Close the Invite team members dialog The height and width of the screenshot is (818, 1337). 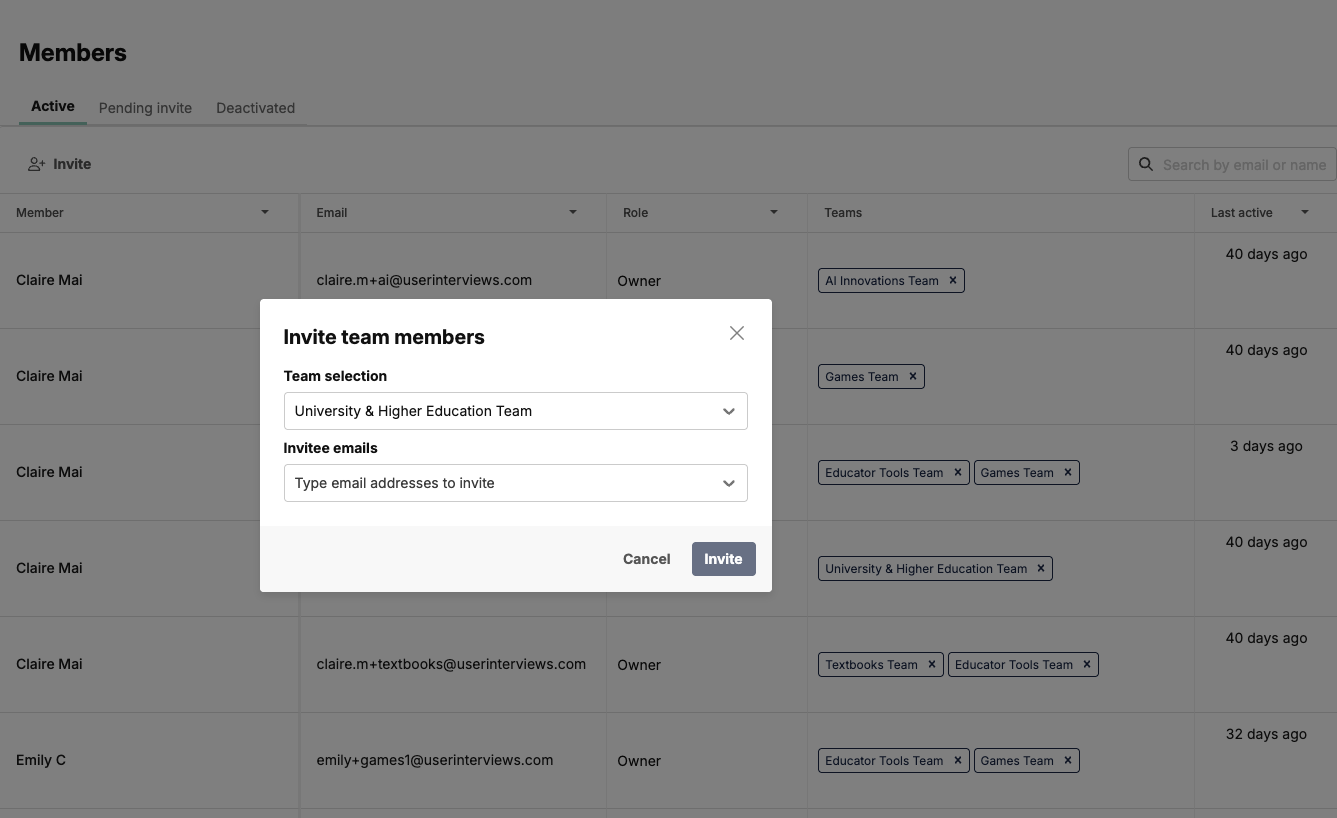pos(737,333)
